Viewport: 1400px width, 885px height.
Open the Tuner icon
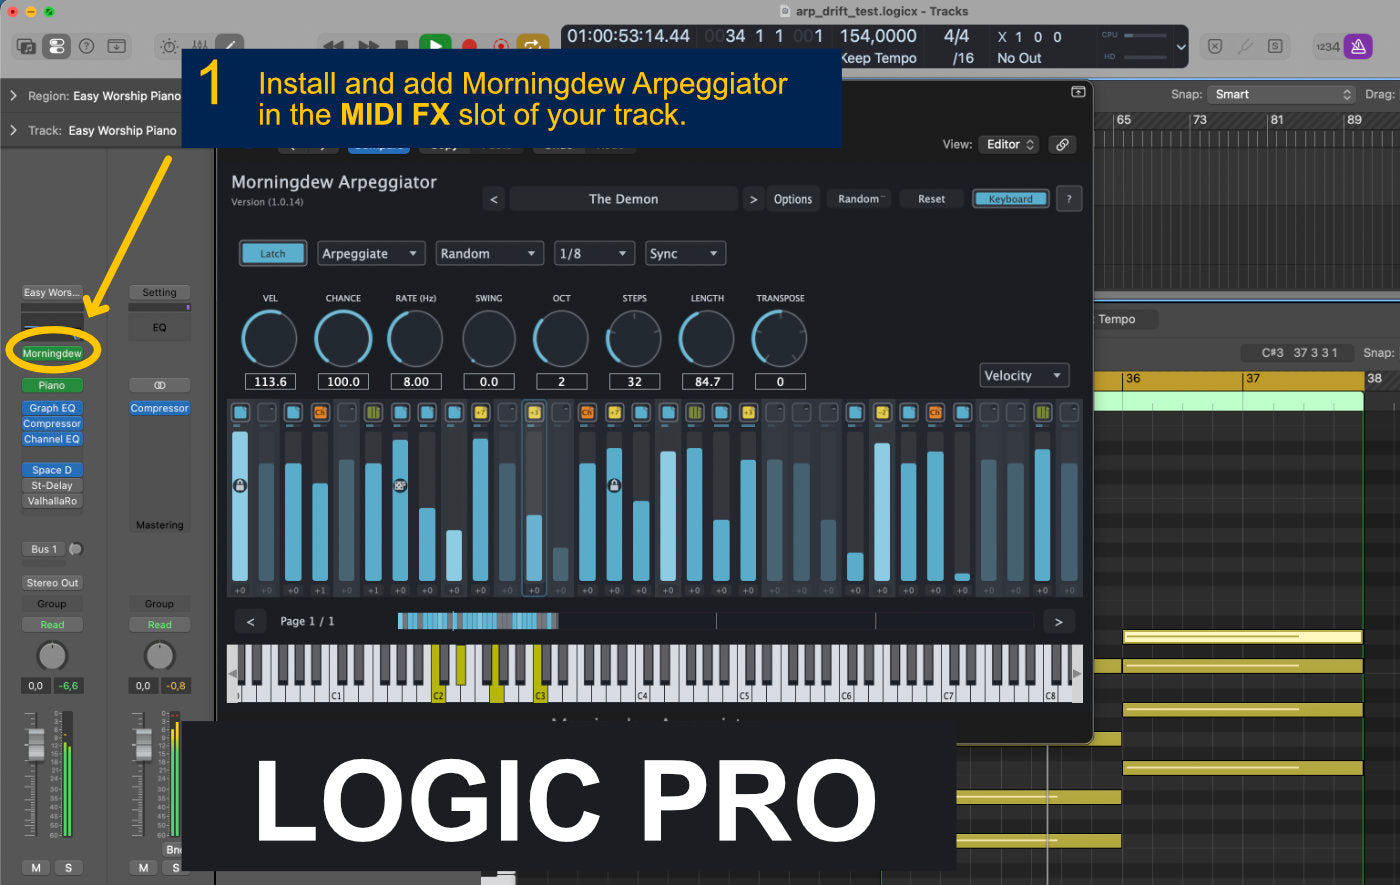pos(1244,46)
